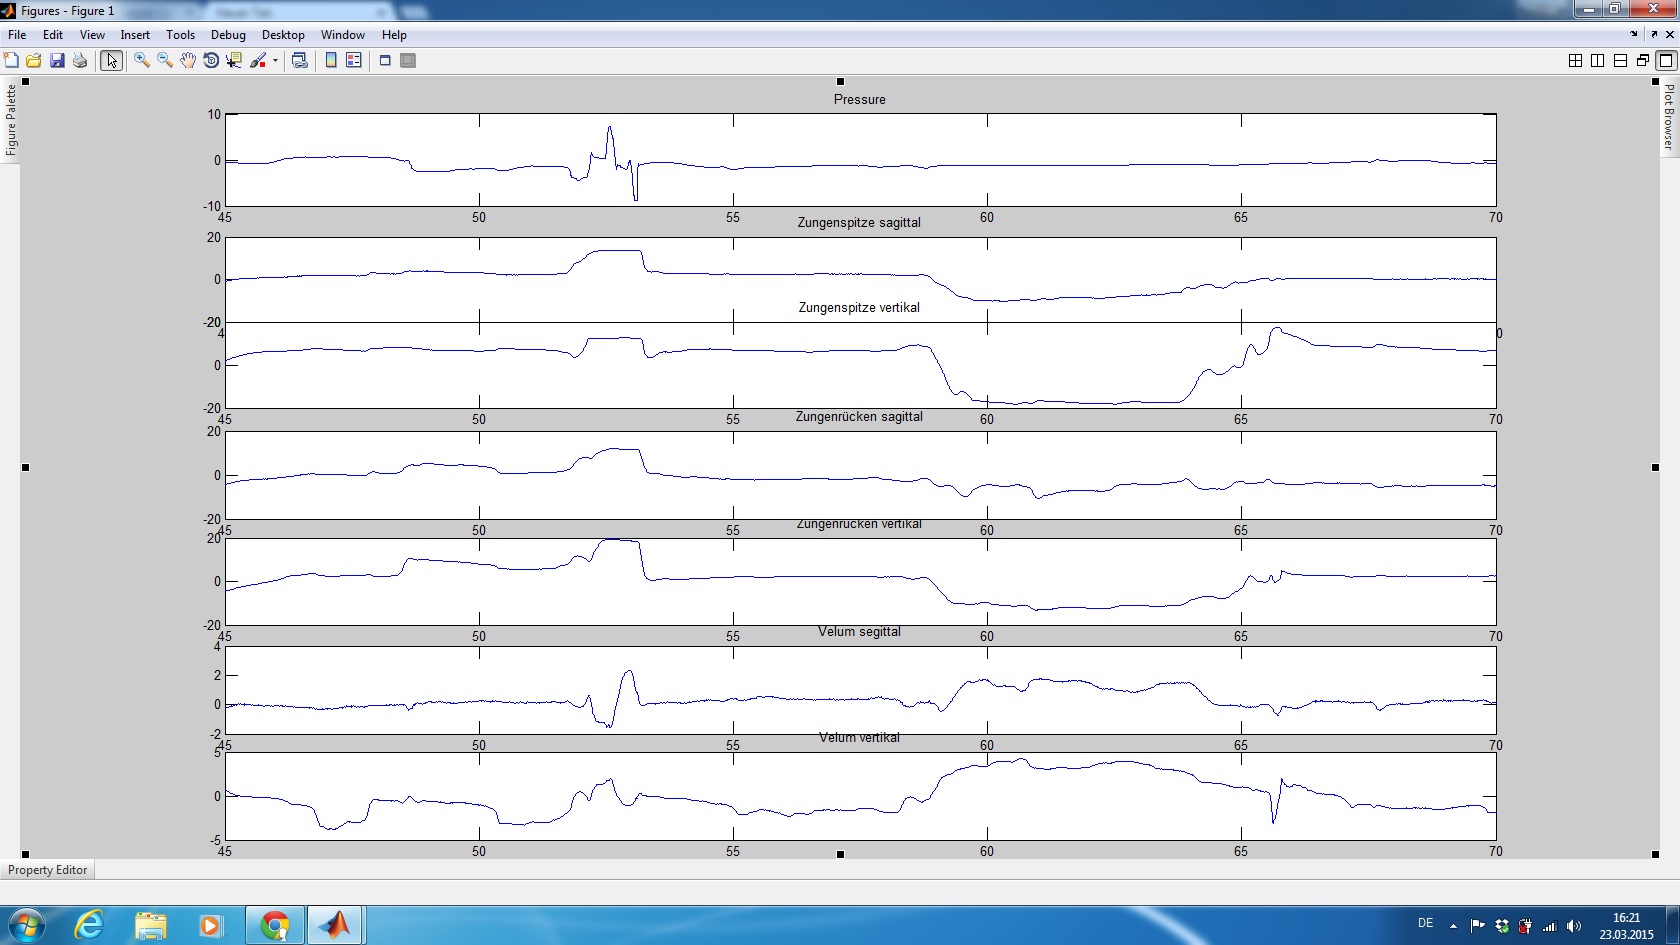This screenshot has height=945, width=1680.
Task: Click inside the Pressure plot axes
Action: click(860, 160)
